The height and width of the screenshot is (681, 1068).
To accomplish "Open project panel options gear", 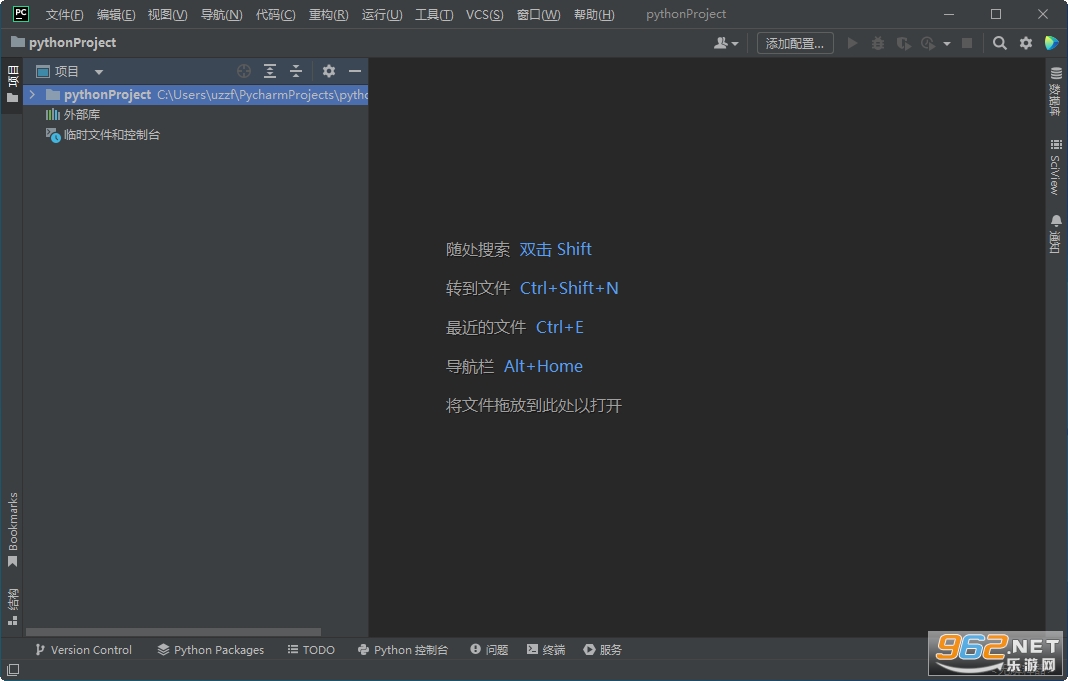I will [329, 71].
